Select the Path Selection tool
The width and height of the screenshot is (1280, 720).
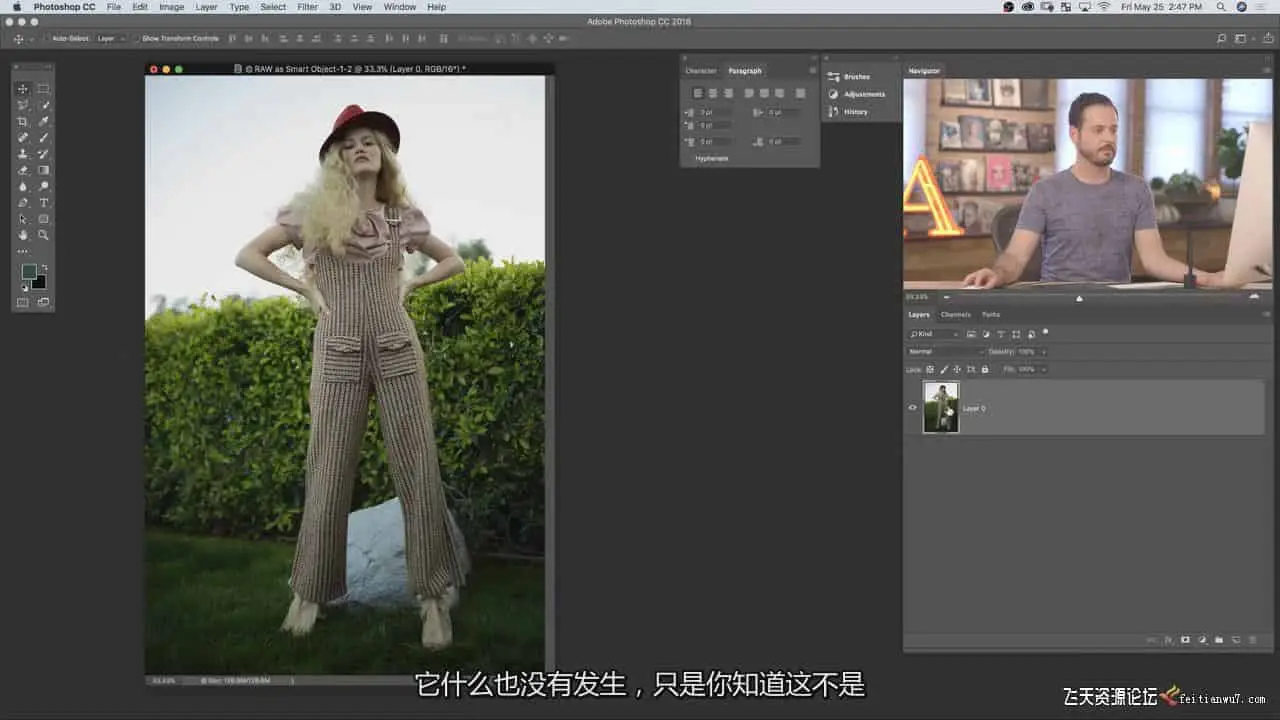[x=23, y=219]
